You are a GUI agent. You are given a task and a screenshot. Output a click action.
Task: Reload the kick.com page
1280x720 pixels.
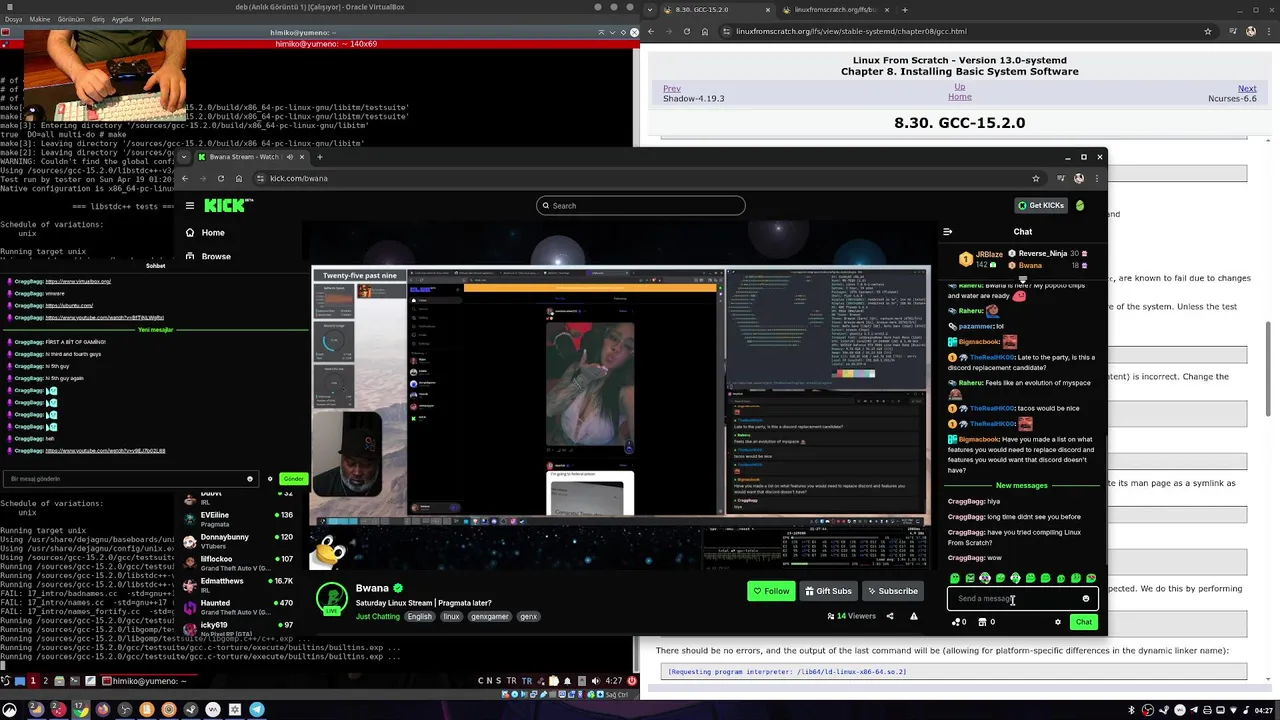(x=221, y=179)
